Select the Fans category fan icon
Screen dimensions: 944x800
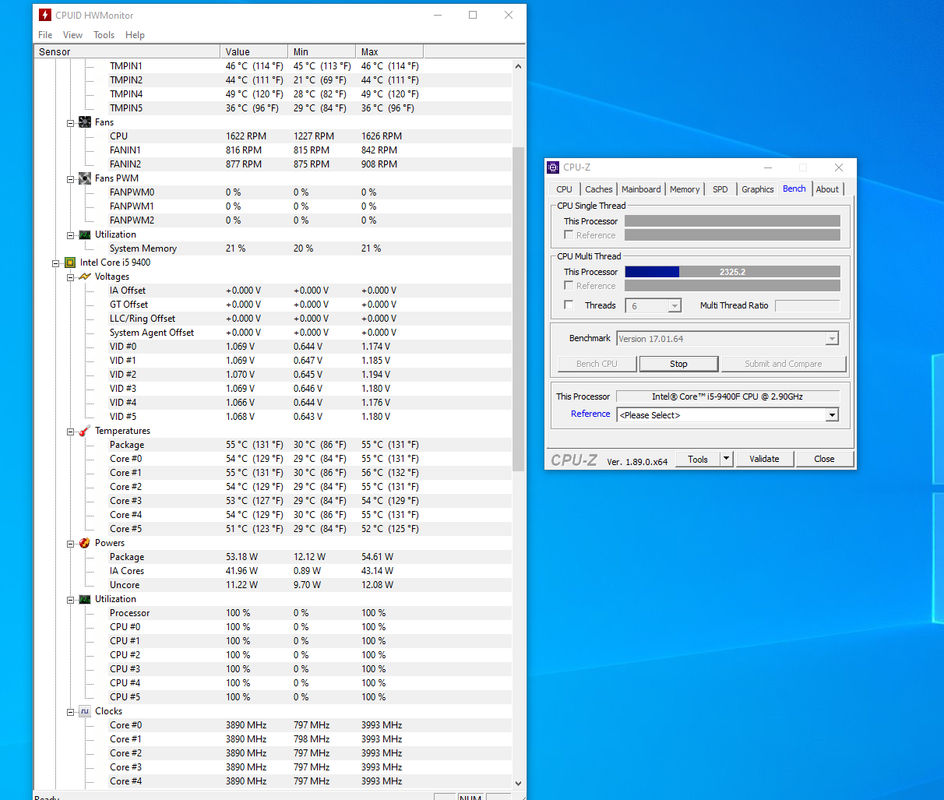tap(85, 122)
